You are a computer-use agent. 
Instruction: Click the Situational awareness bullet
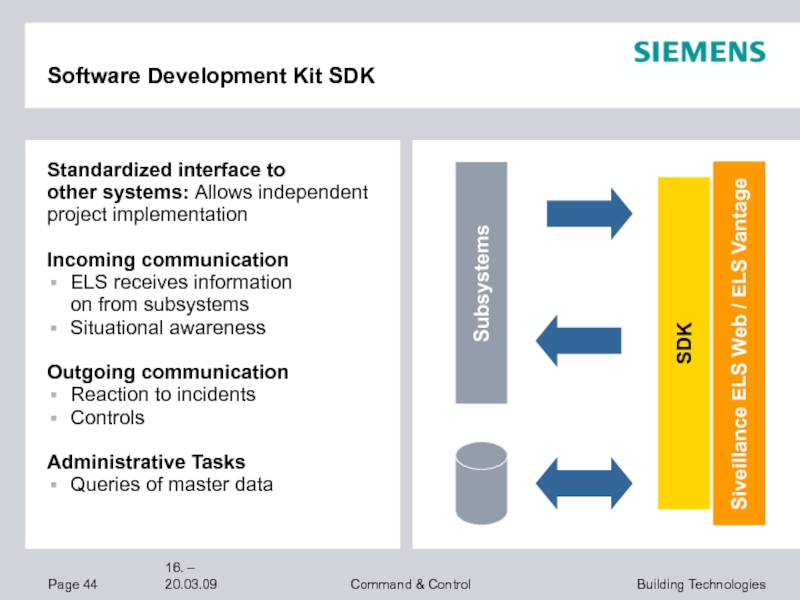click(168, 328)
